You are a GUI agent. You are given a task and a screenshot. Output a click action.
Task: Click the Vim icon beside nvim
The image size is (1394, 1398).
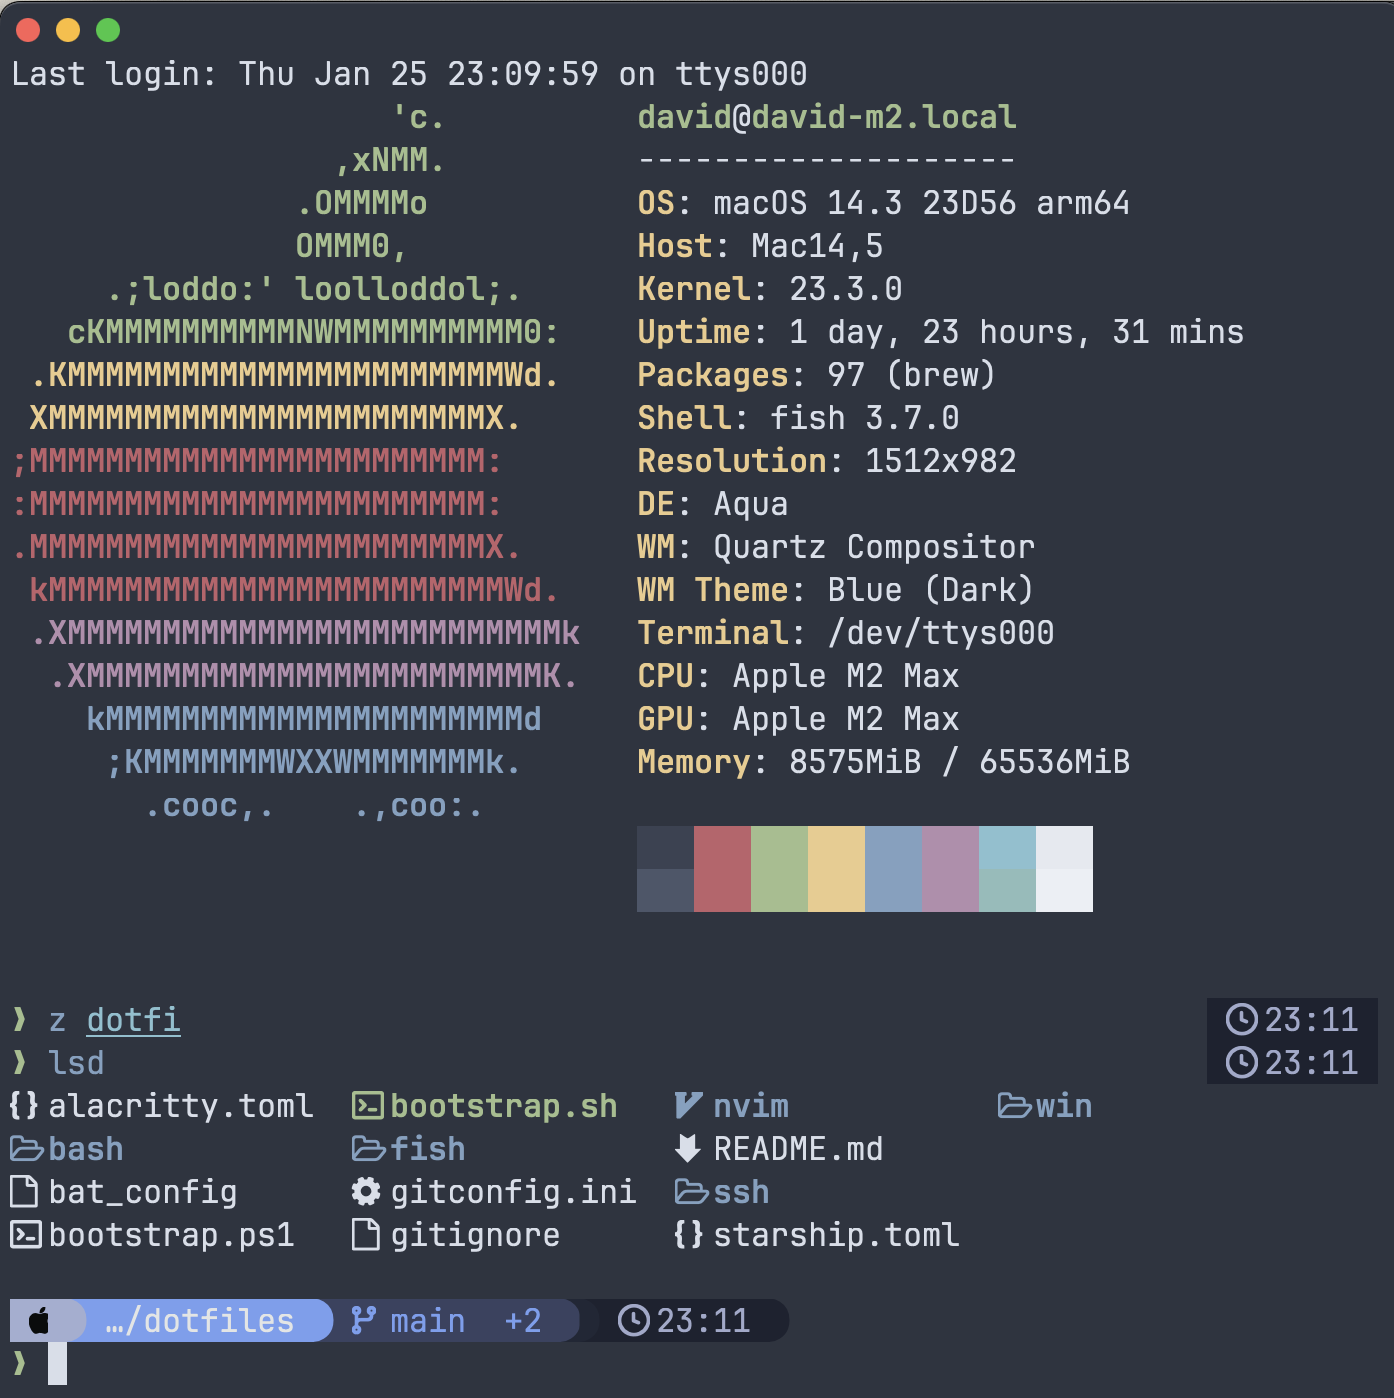688,1105
